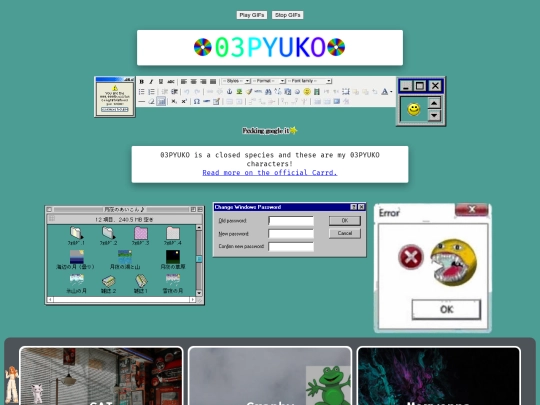Click the cleanup brush icon
Viewport: 540px width, 405px height.
click(249, 92)
